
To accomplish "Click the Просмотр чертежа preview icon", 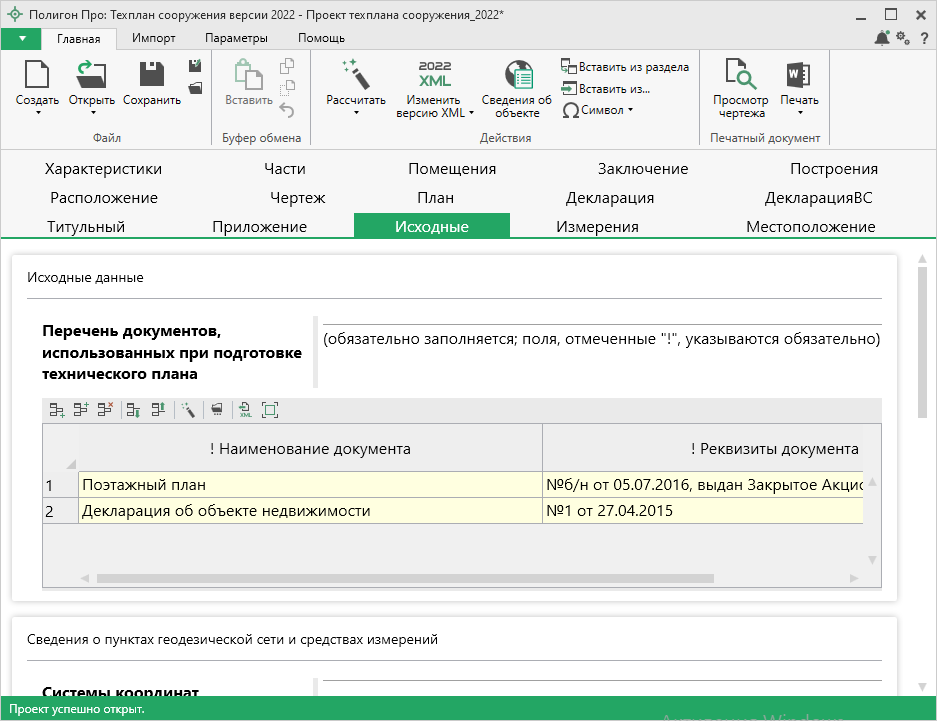I will coord(741,76).
